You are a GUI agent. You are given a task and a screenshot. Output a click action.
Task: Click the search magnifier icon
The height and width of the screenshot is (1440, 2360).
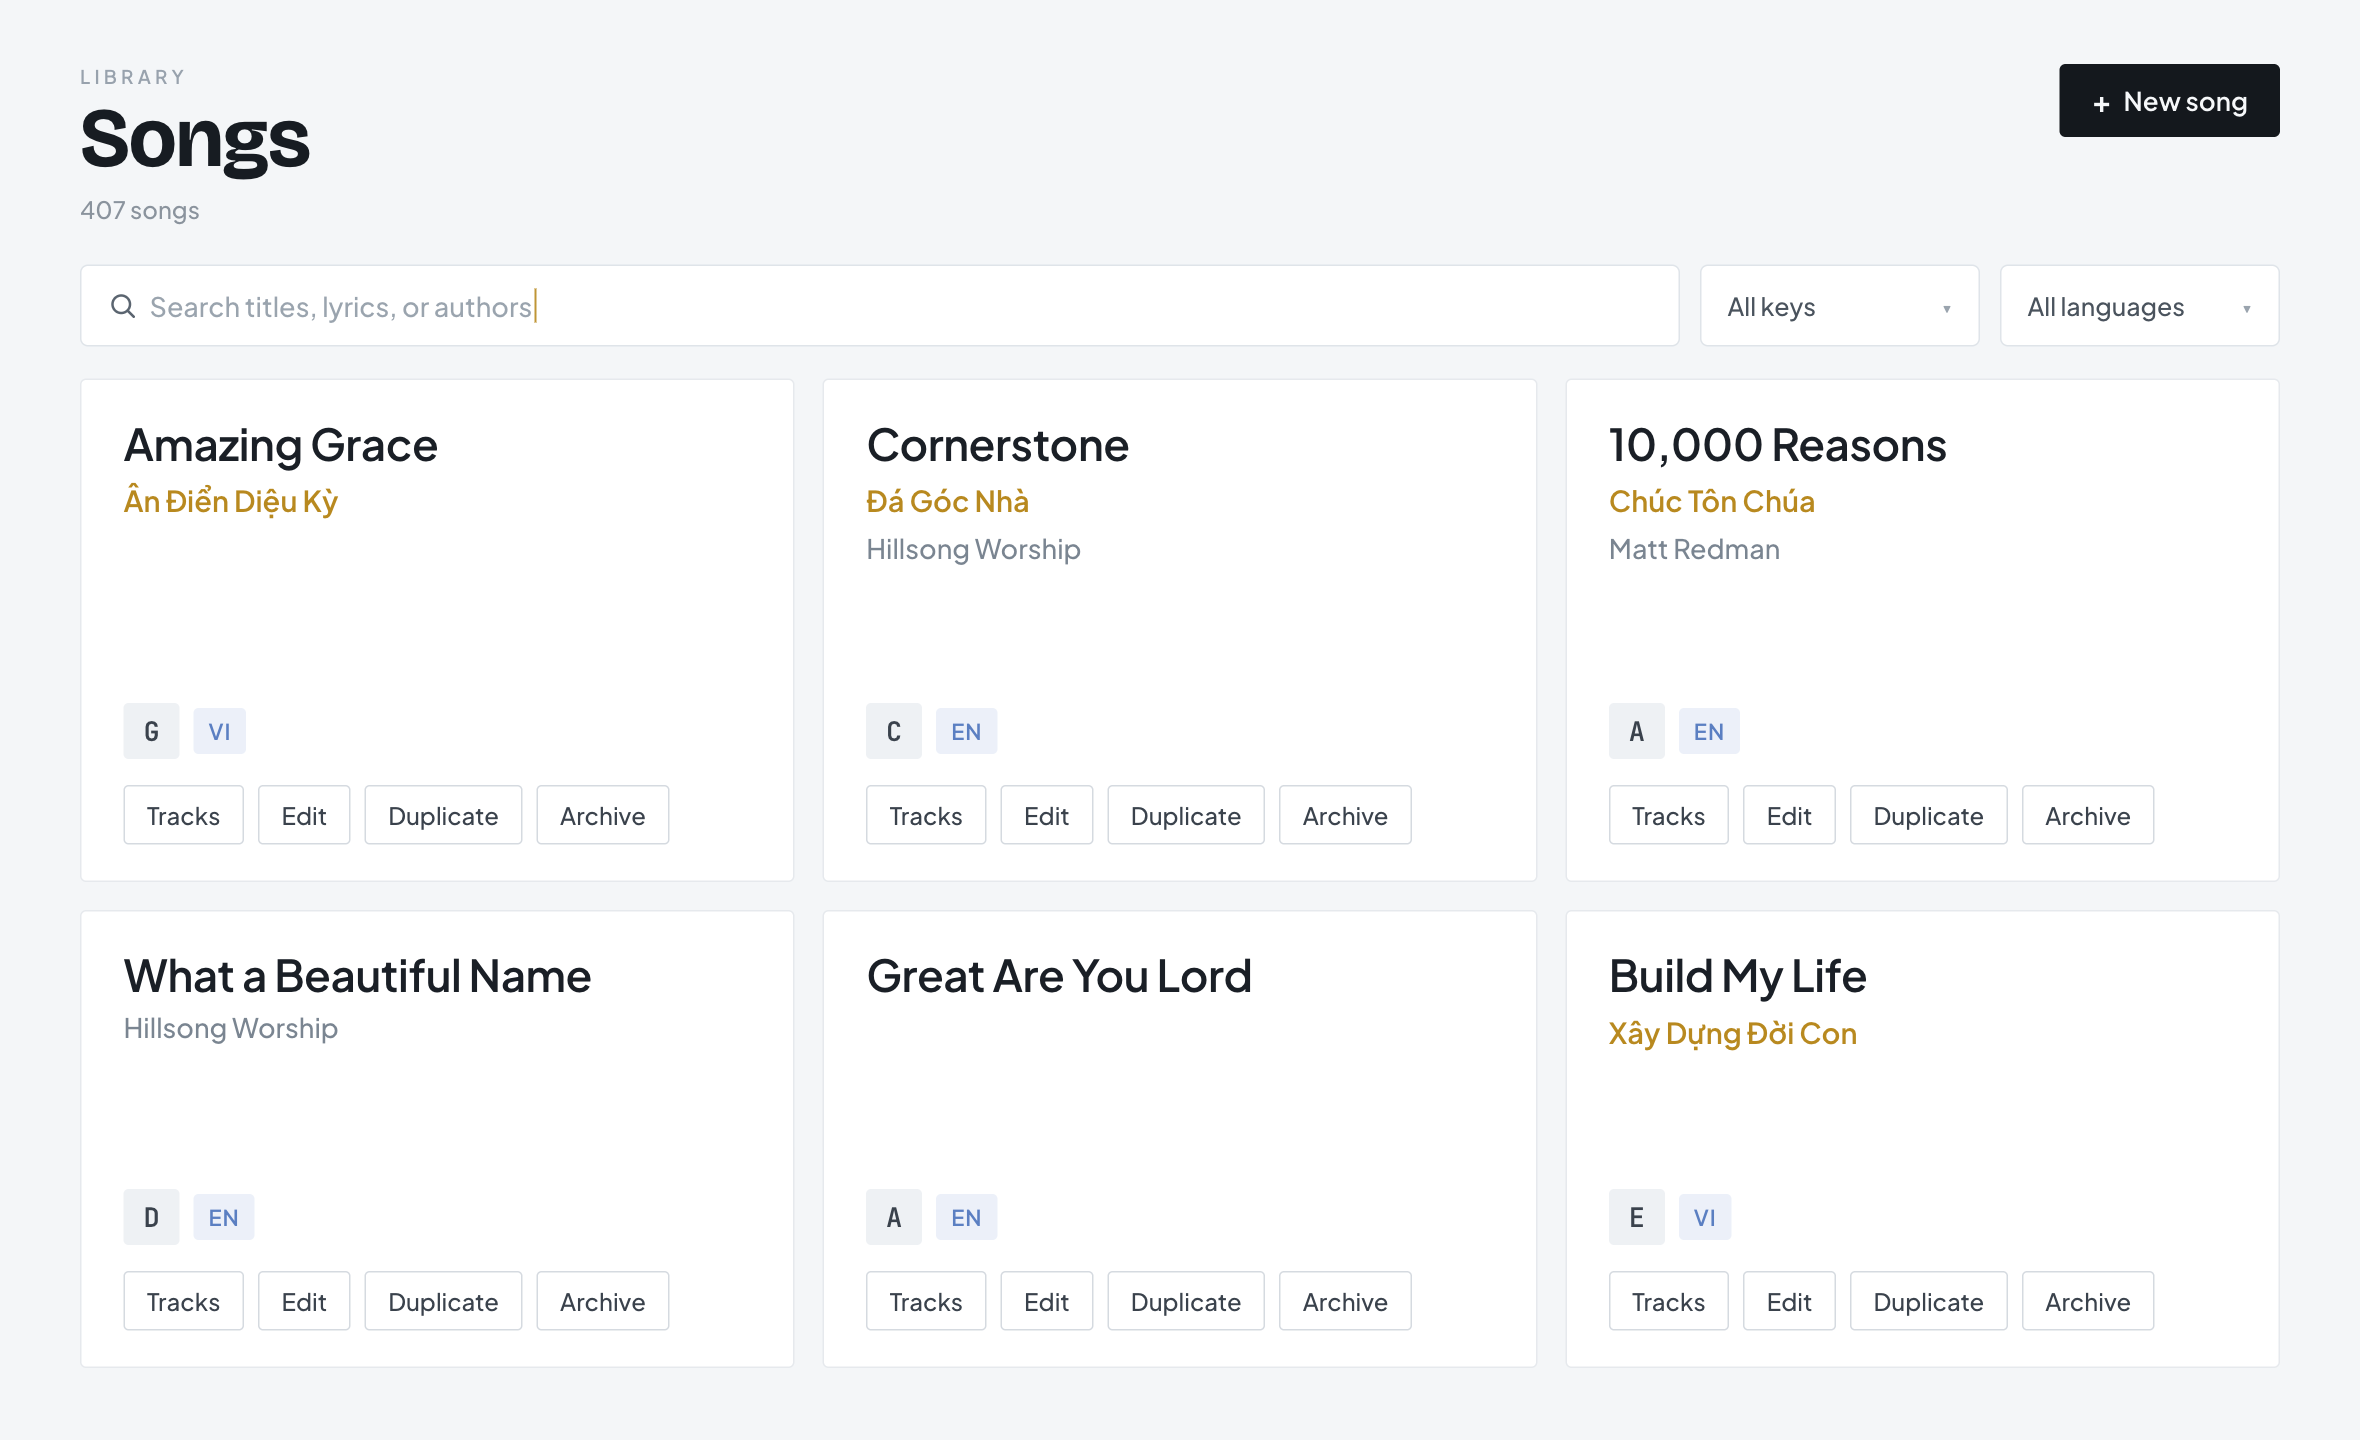point(123,306)
